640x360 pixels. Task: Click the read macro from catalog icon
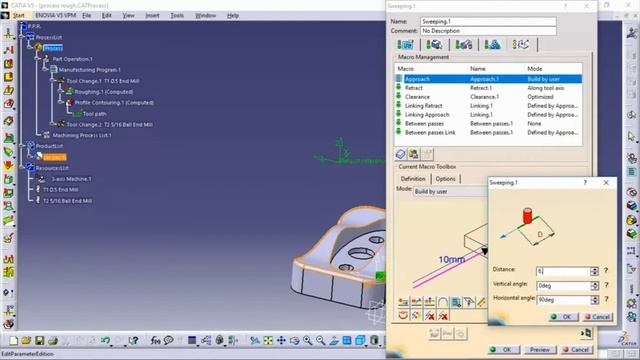point(400,154)
